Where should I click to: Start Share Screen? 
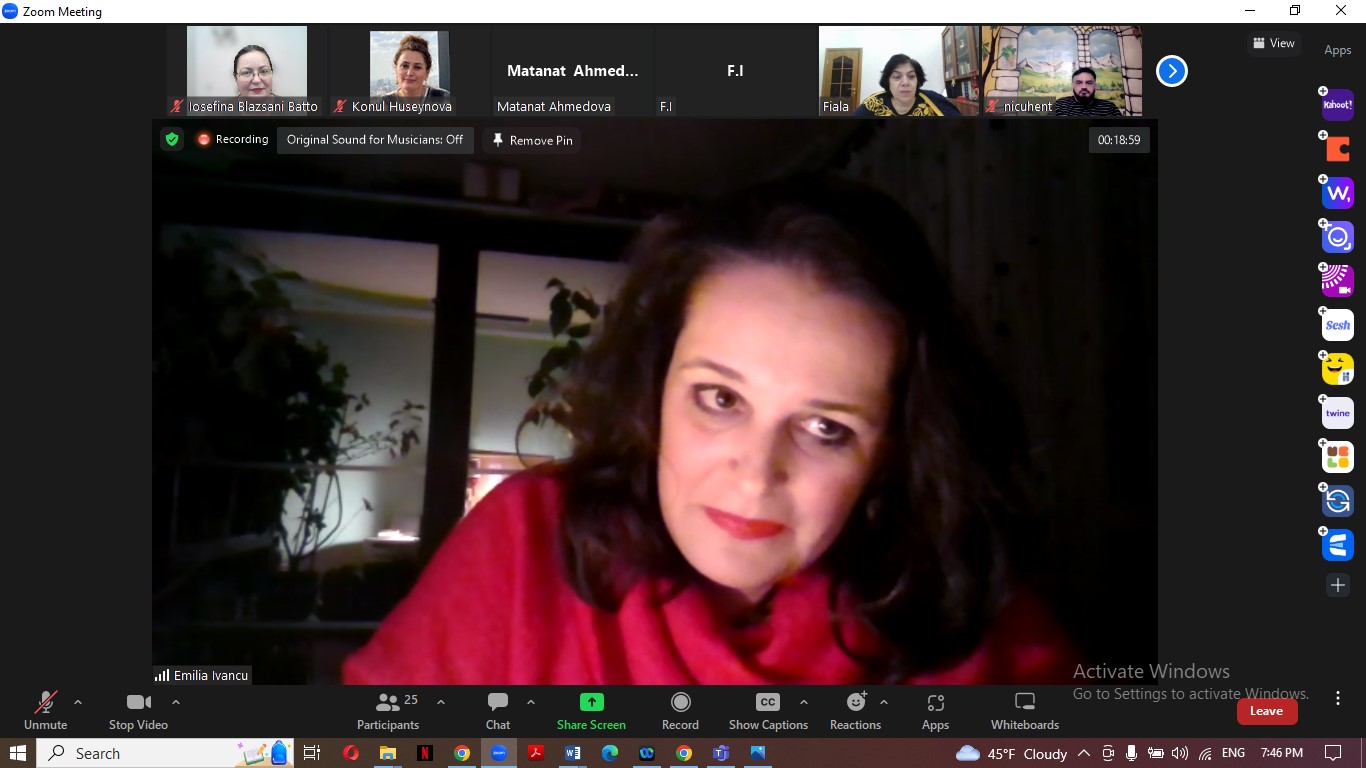point(591,711)
